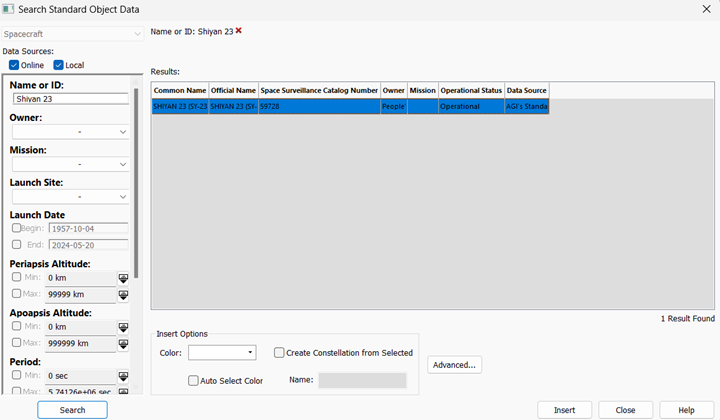
Task: Enable Periapsis Altitude Min checkbox
Action: 17,277
